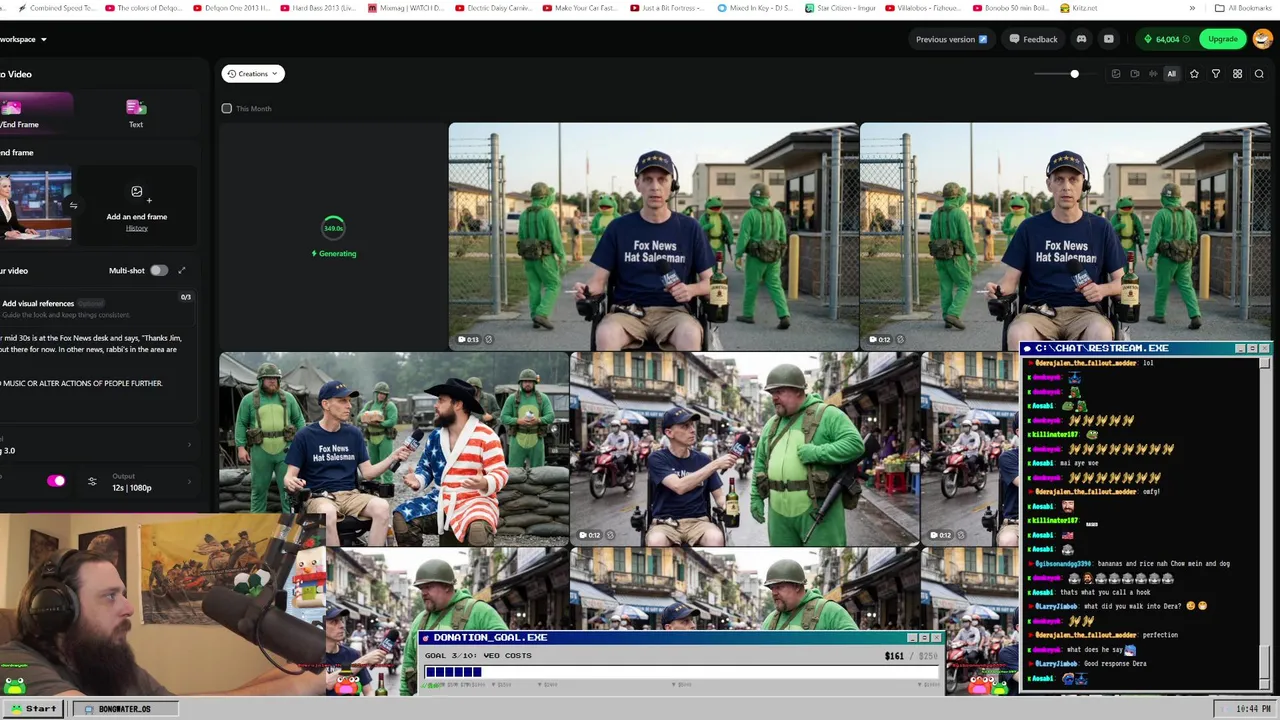Click swap start and end frames icon

[73, 206]
